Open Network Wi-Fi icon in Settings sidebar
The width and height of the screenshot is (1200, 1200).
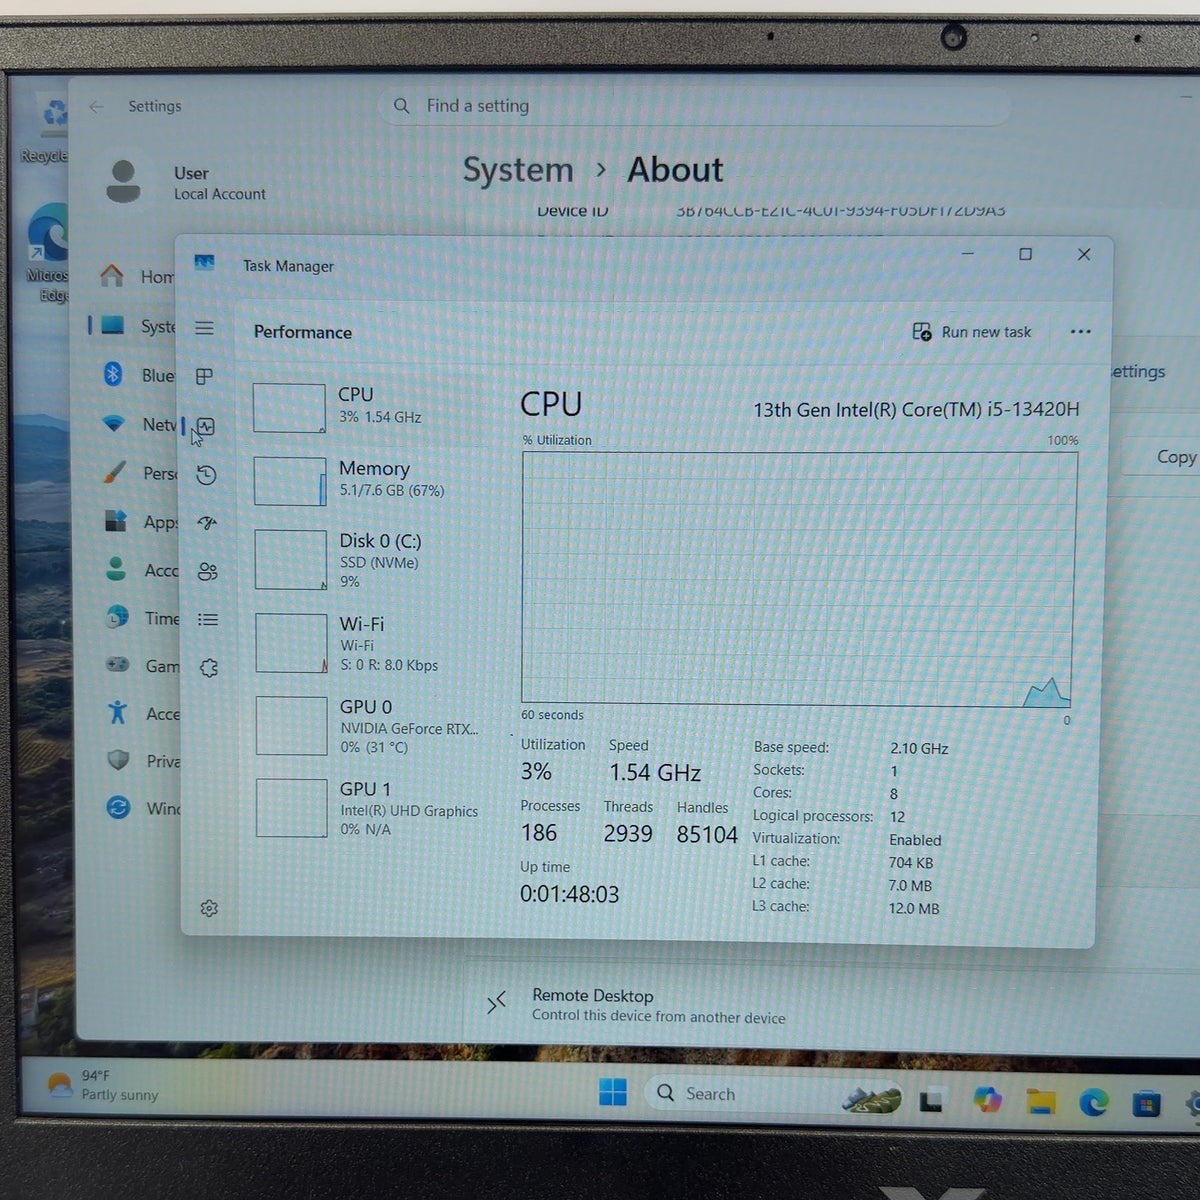pos(114,424)
